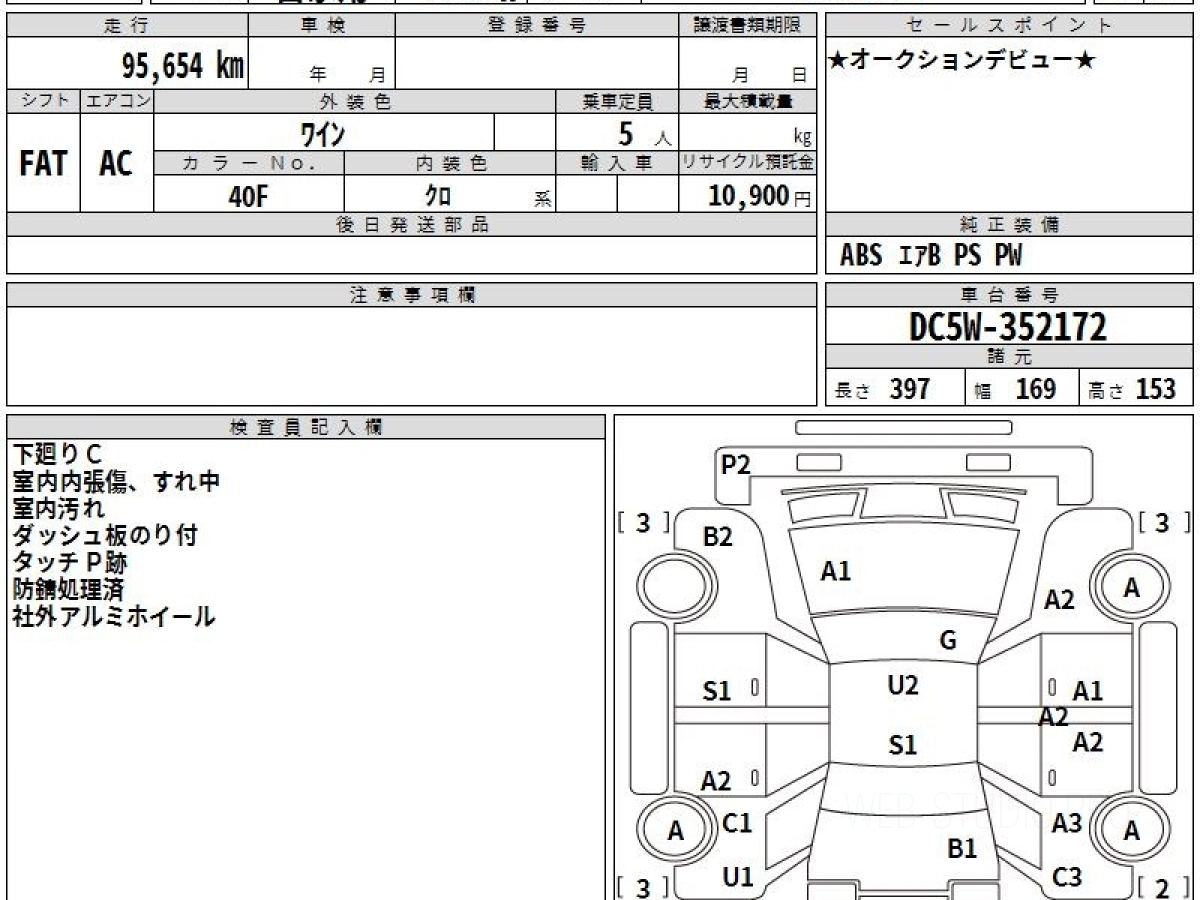
Task: Click the interior color value クロ
Action: tap(437, 196)
